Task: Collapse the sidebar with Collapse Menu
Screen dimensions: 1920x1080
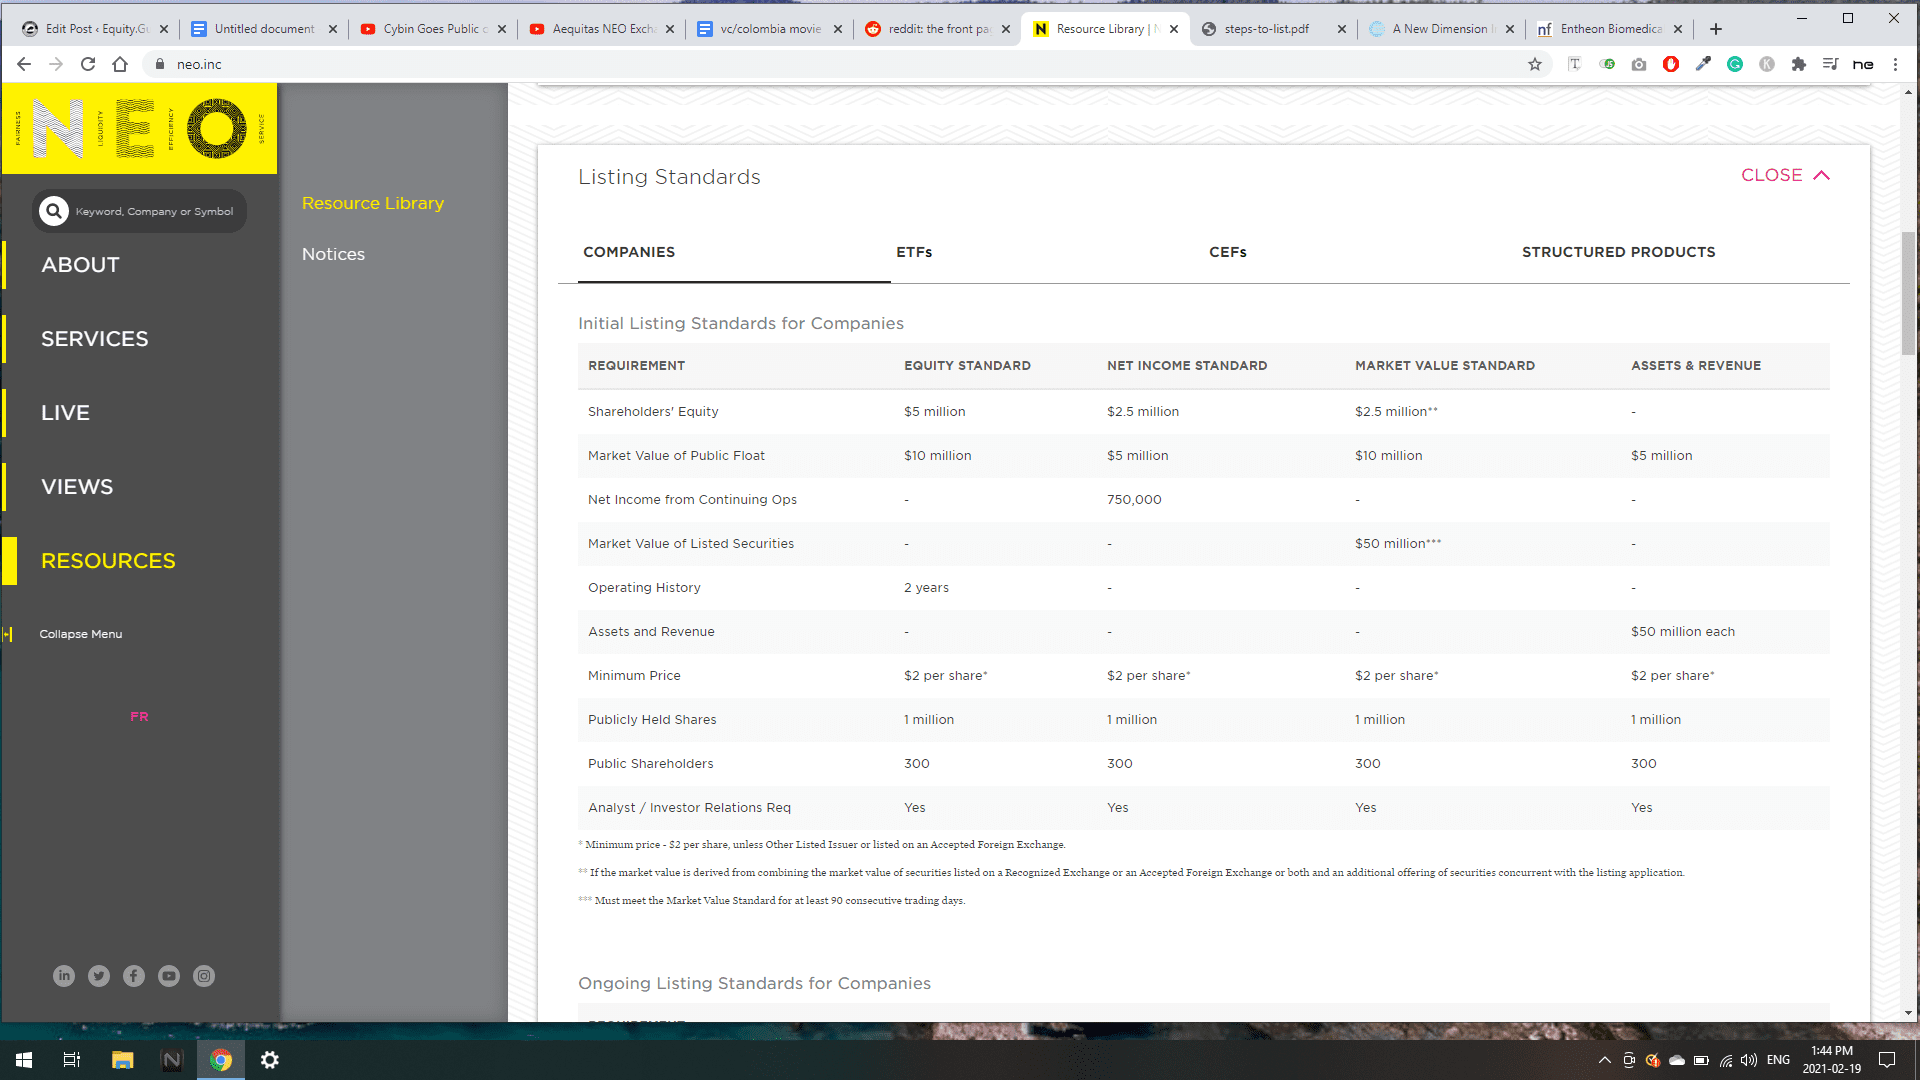Action: 80,634
